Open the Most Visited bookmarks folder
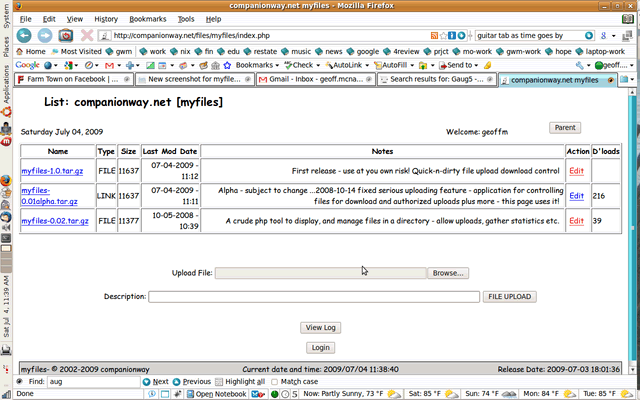 pos(76,51)
